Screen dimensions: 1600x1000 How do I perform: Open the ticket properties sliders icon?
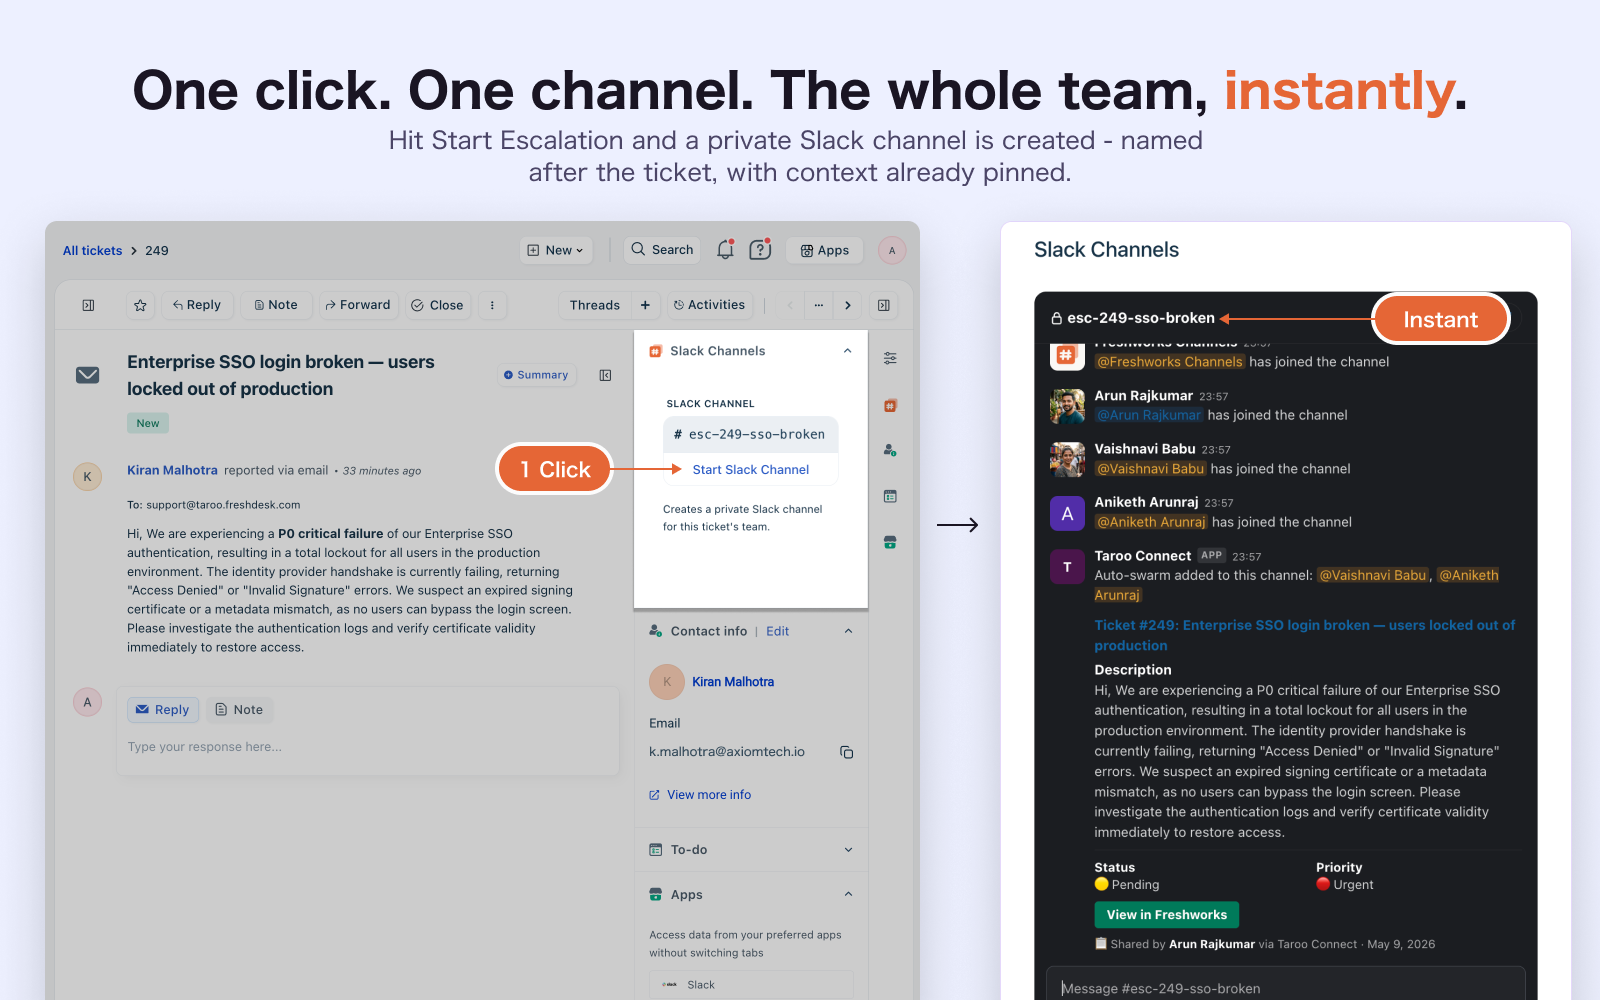pos(890,358)
